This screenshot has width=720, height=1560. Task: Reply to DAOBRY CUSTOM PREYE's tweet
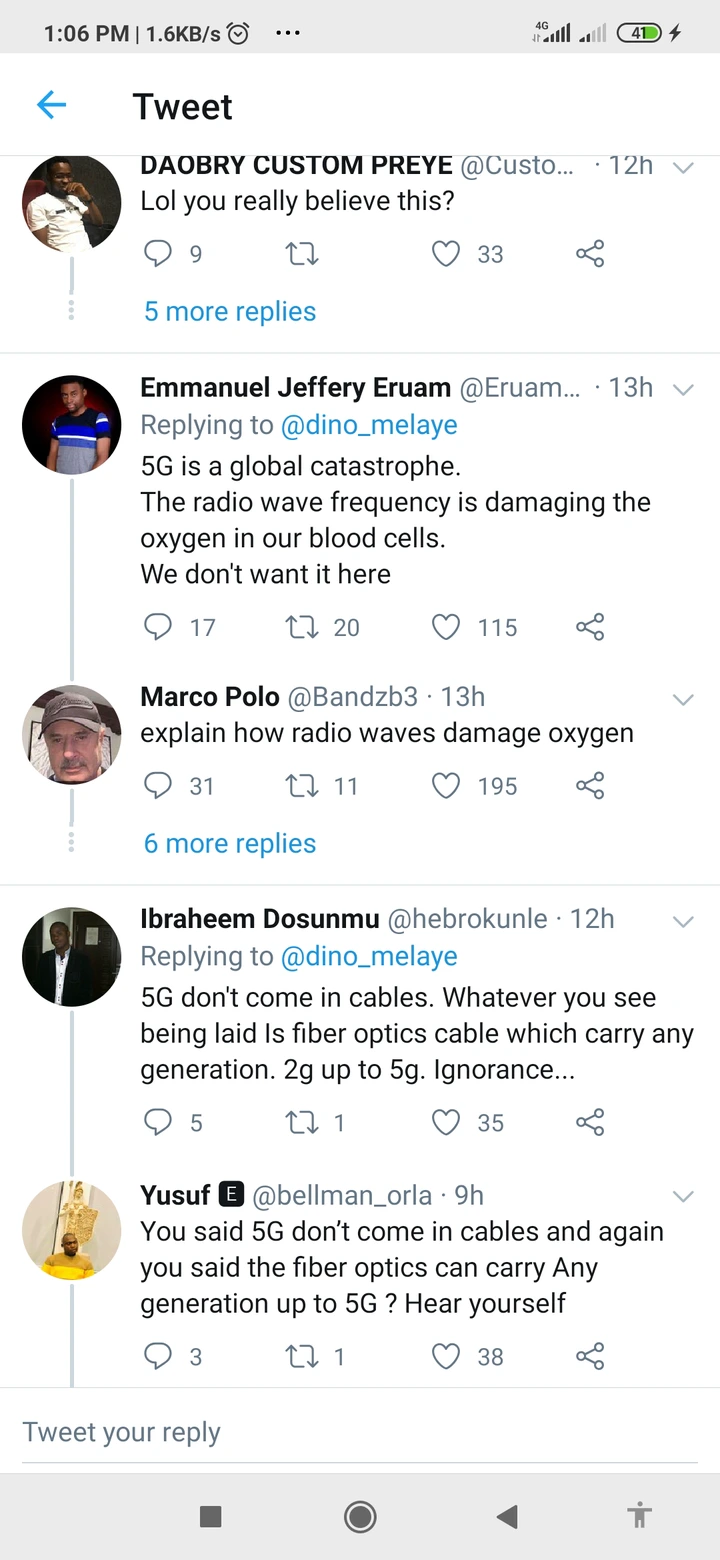158,254
